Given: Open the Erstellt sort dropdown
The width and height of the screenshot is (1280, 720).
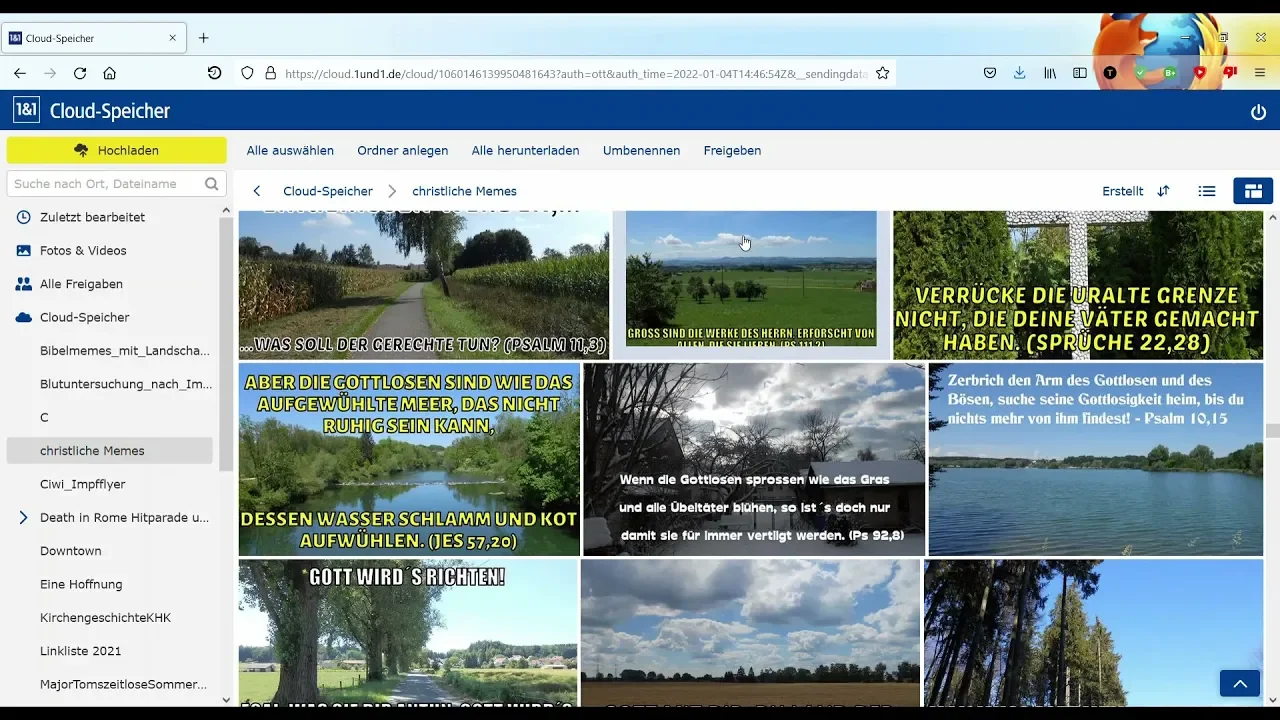Looking at the screenshot, I should (x=1123, y=191).
